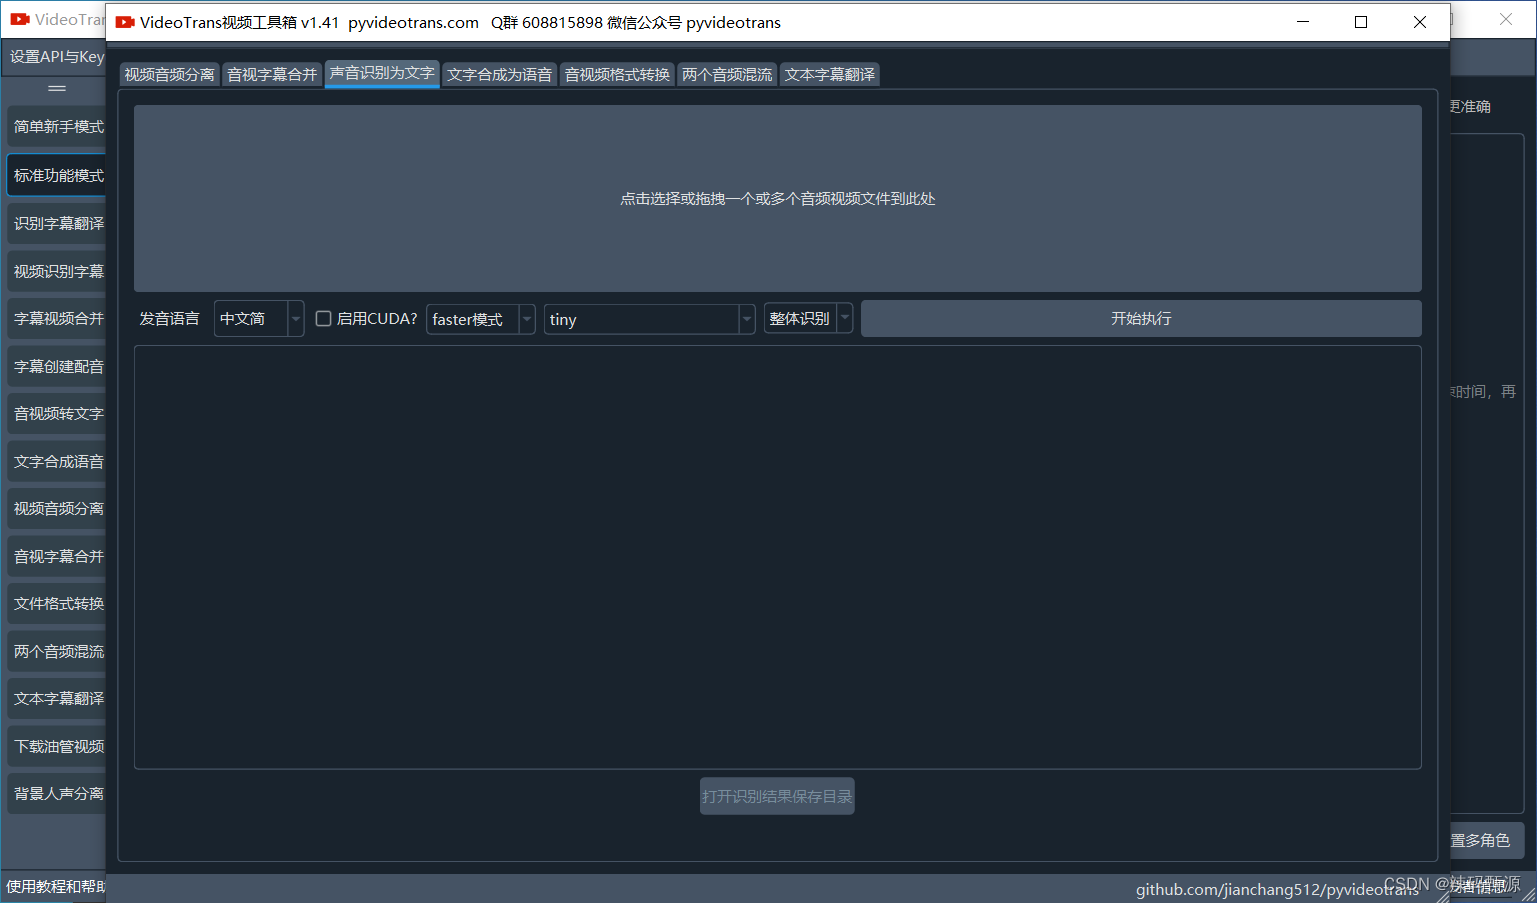The height and width of the screenshot is (903, 1537).
Task: Click 文字合成语音 in the sidebar
Action: pyautogui.click(x=57, y=462)
